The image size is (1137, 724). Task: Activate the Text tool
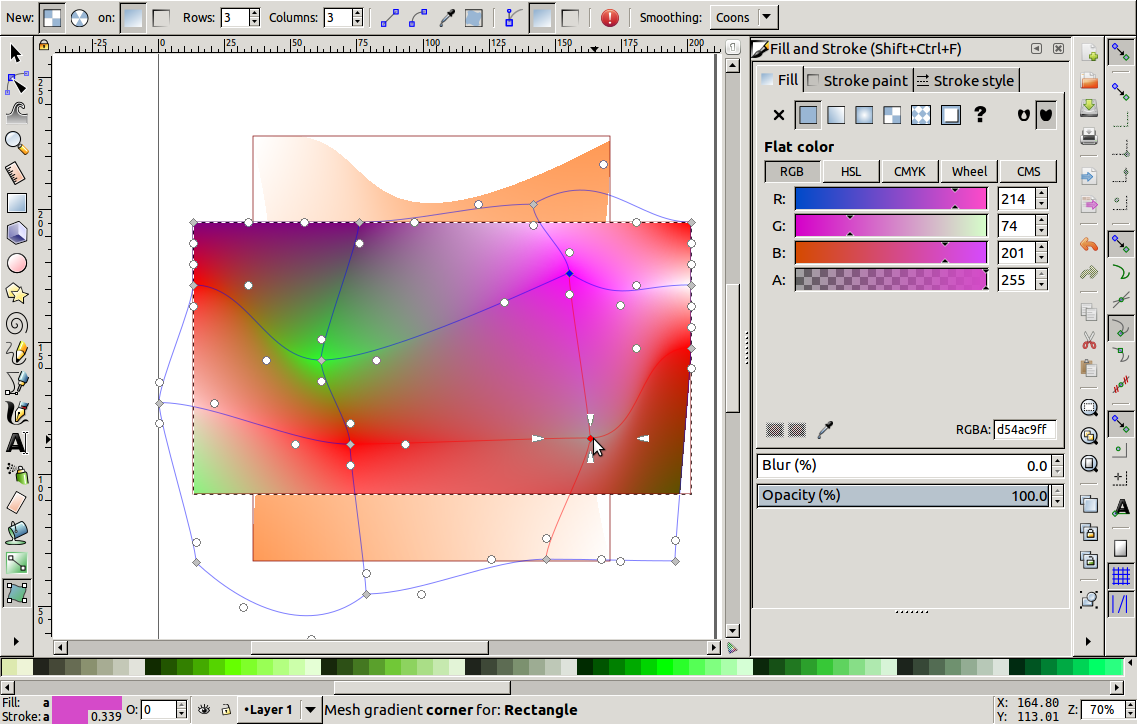16,443
